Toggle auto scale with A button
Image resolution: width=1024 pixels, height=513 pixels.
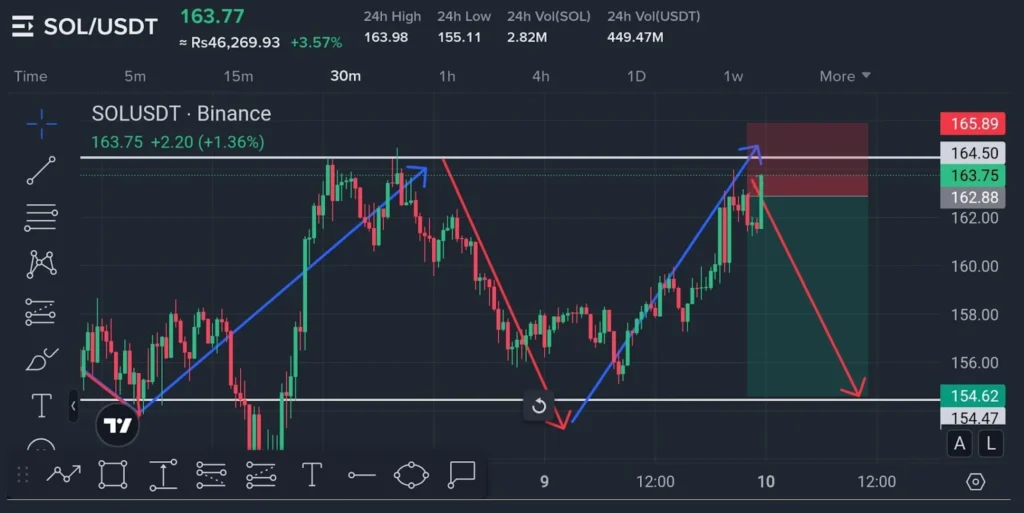click(960, 443)
